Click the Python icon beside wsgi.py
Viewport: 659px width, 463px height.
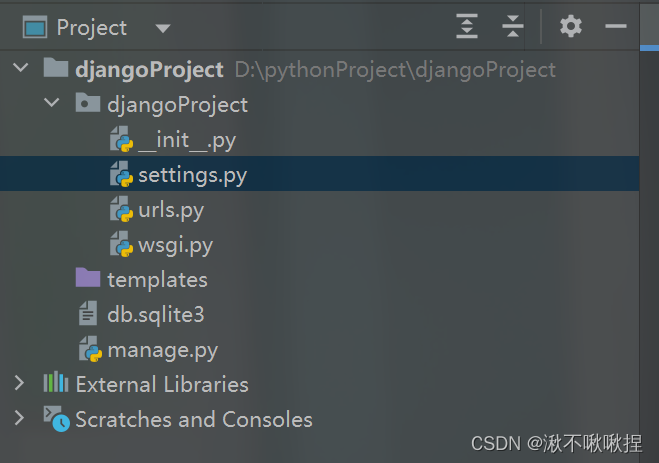tap(122, 245)
